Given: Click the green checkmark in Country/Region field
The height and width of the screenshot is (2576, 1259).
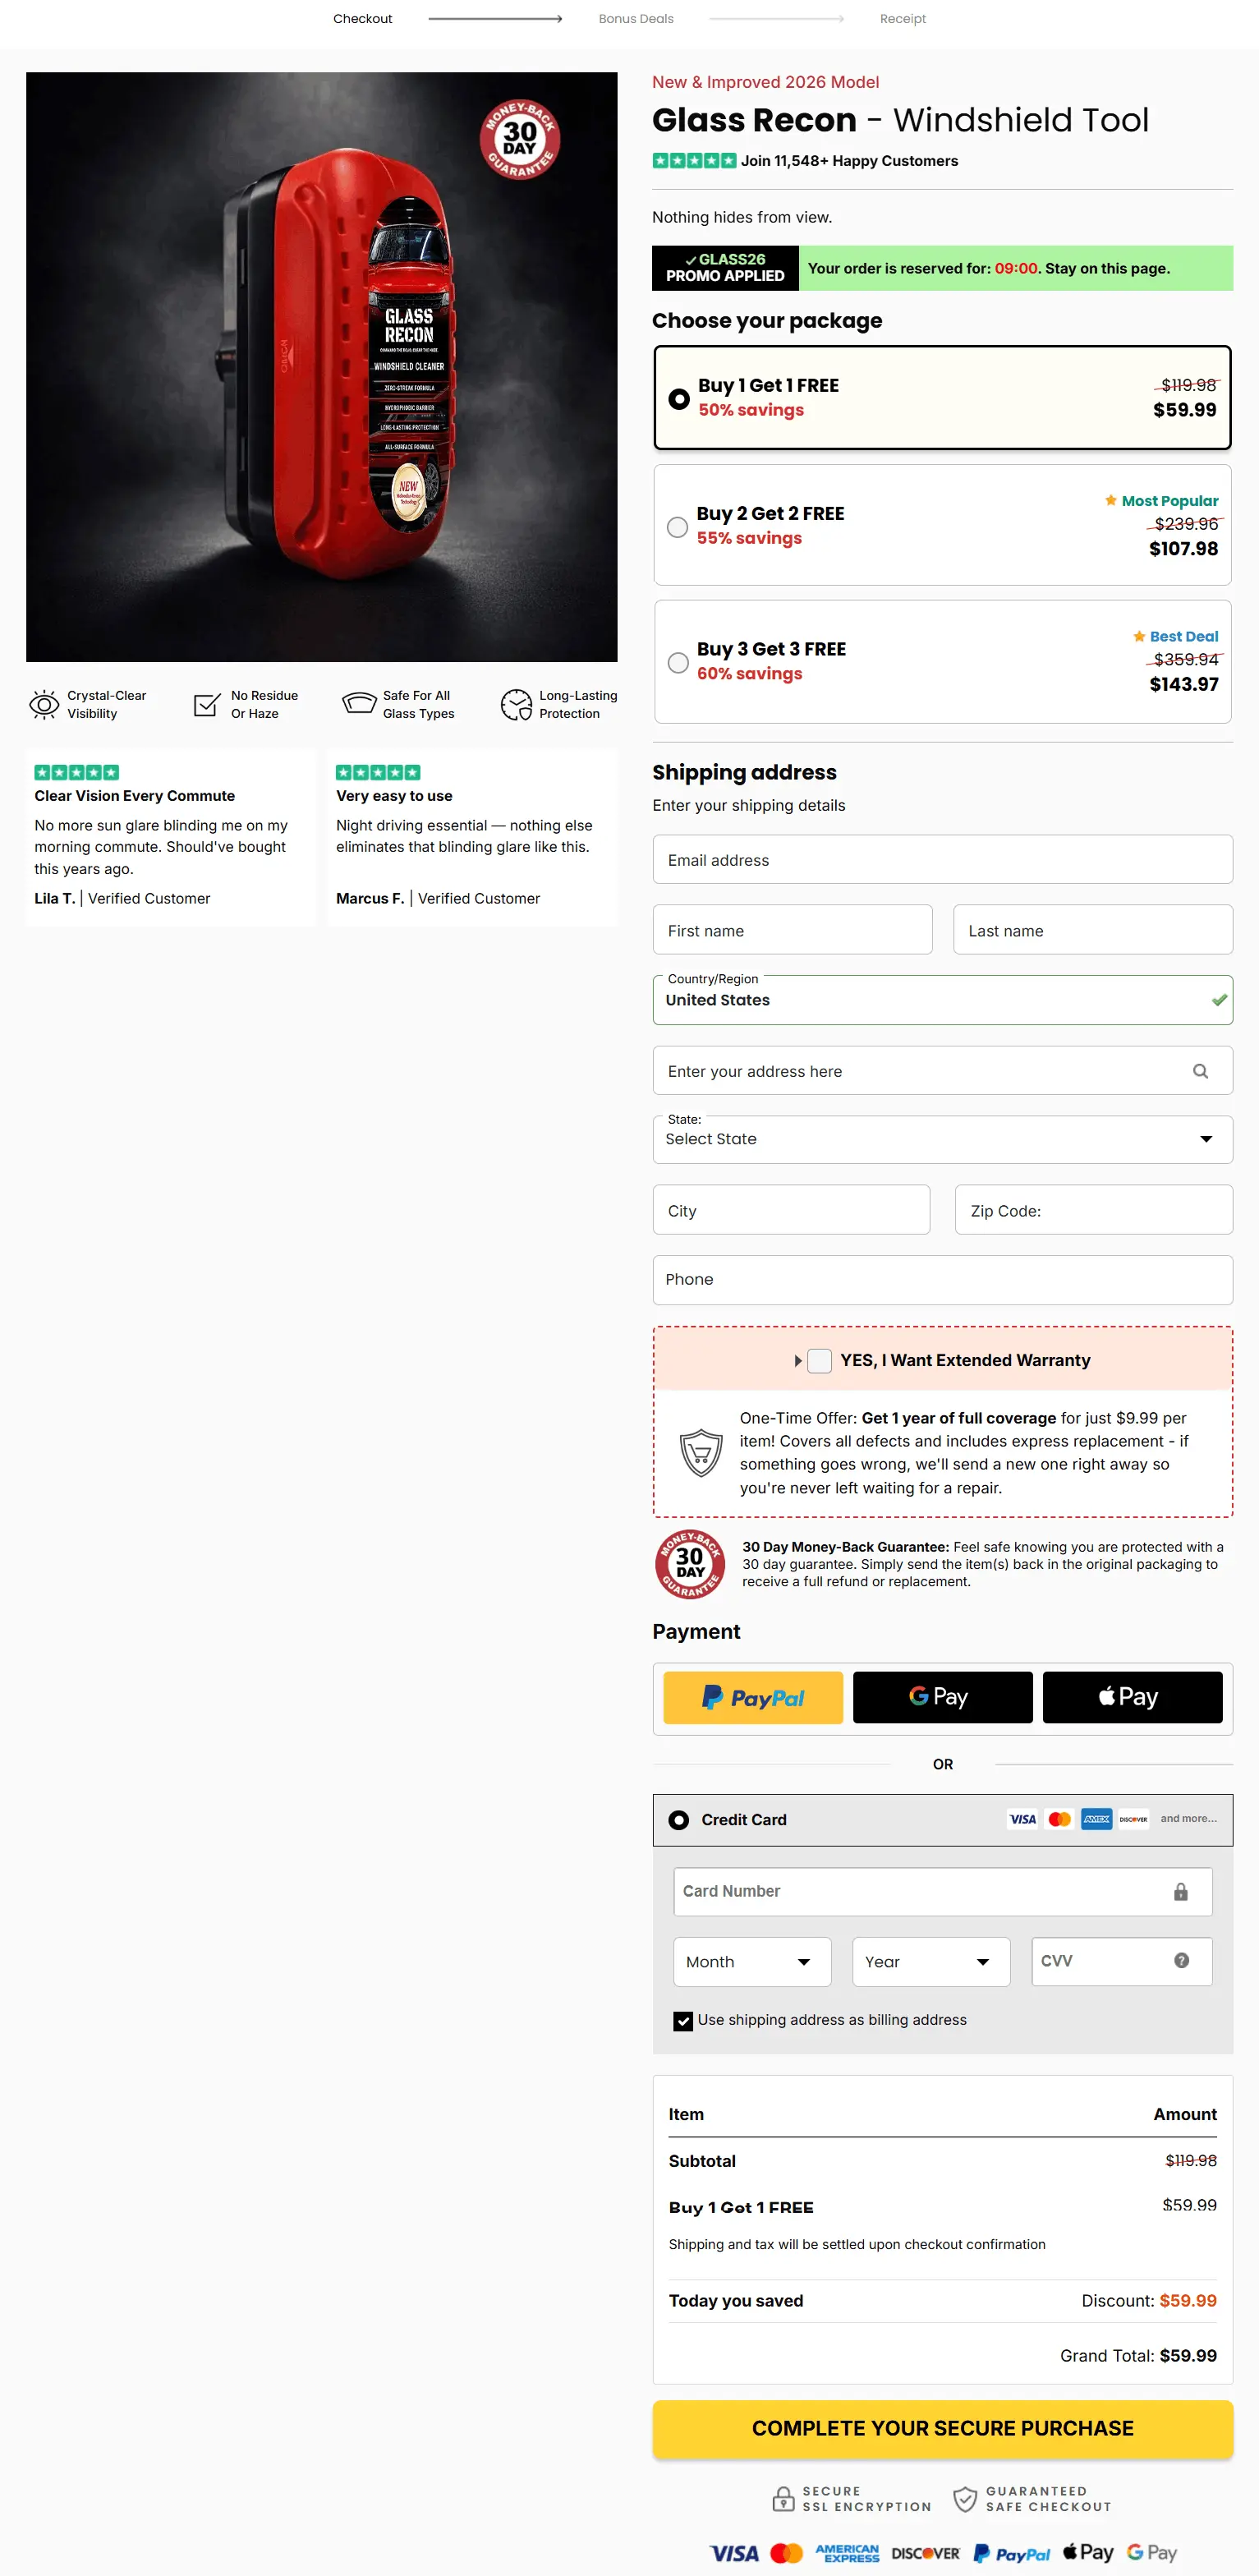Looking at the screenshot, I should pyautogui.click(x=1219, y=1000).
